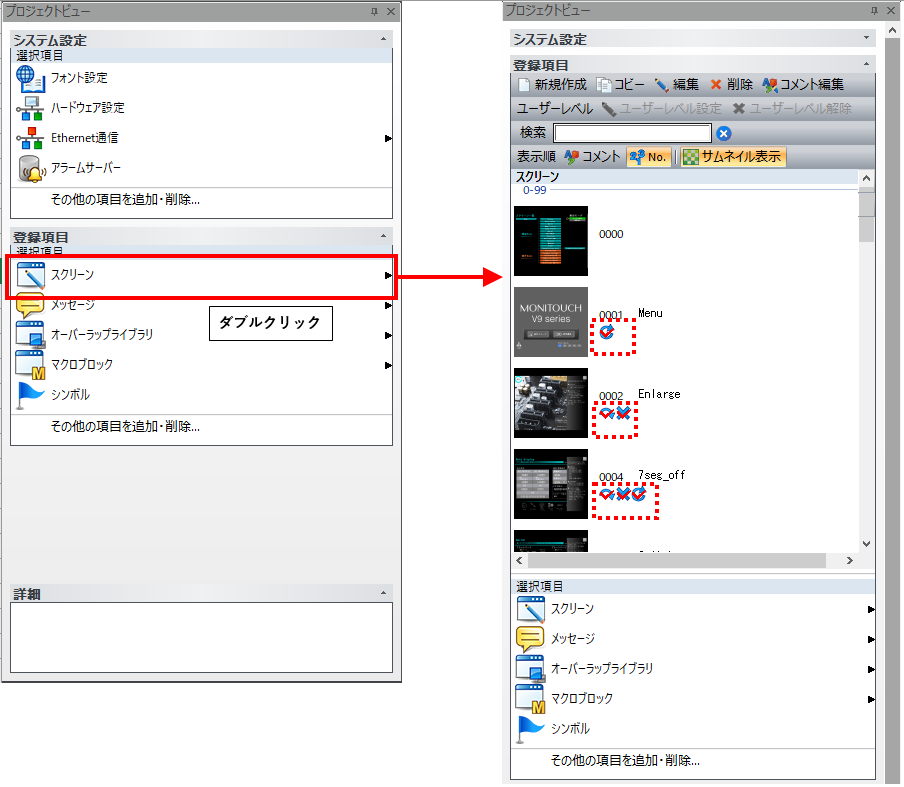
Task: Toggle サムネイル表示 thumbnail view
Action: pyautogui.click(x=734, y=157)
